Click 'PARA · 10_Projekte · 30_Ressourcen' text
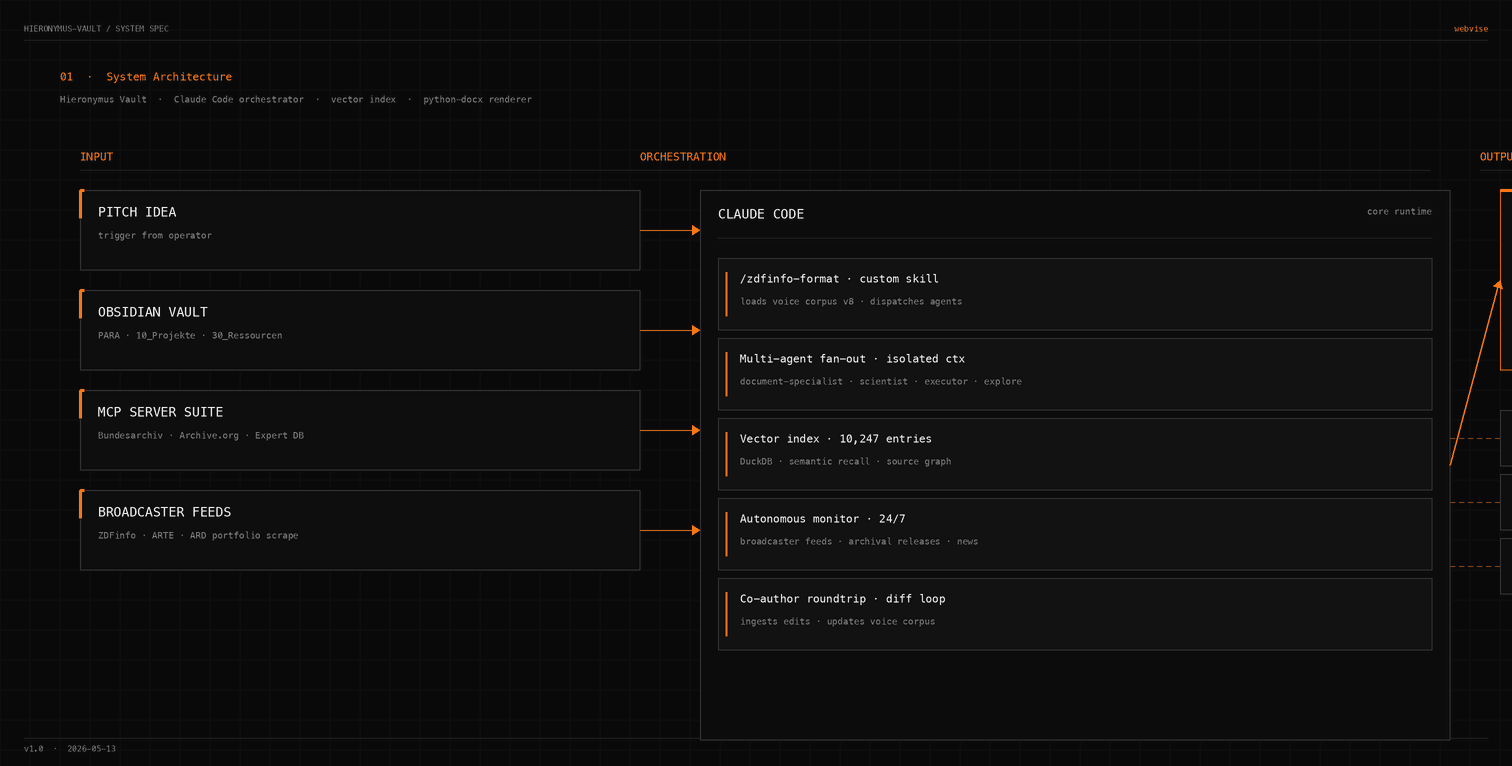This screenshot has height=766, width=1512. tap(190, 336)
